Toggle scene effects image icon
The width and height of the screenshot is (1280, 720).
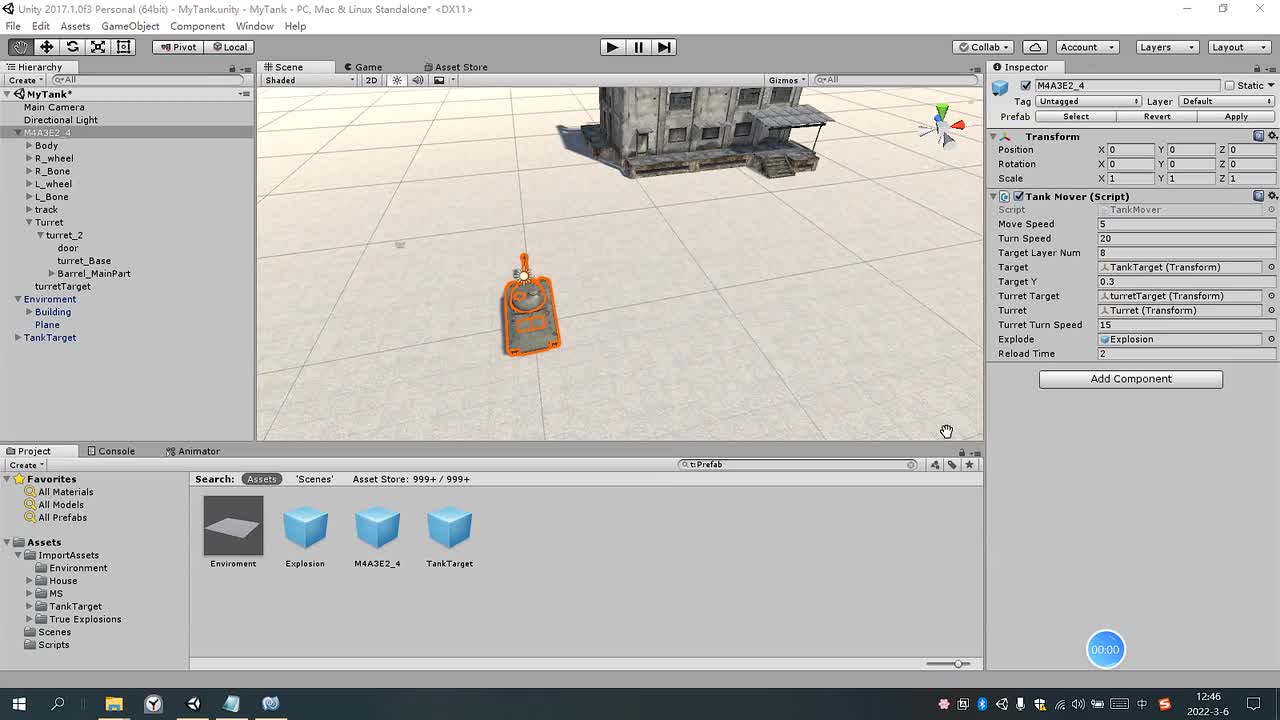click(439, 80)
